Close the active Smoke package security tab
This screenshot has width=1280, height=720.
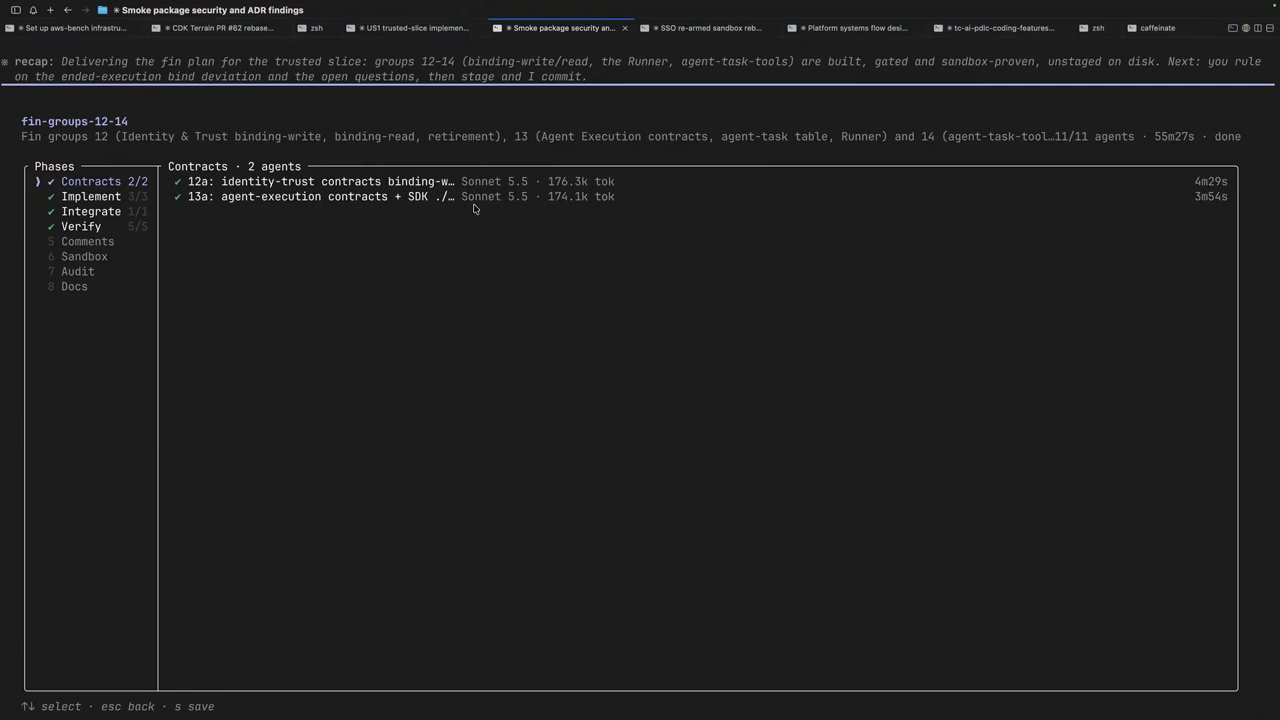(625, 28)
